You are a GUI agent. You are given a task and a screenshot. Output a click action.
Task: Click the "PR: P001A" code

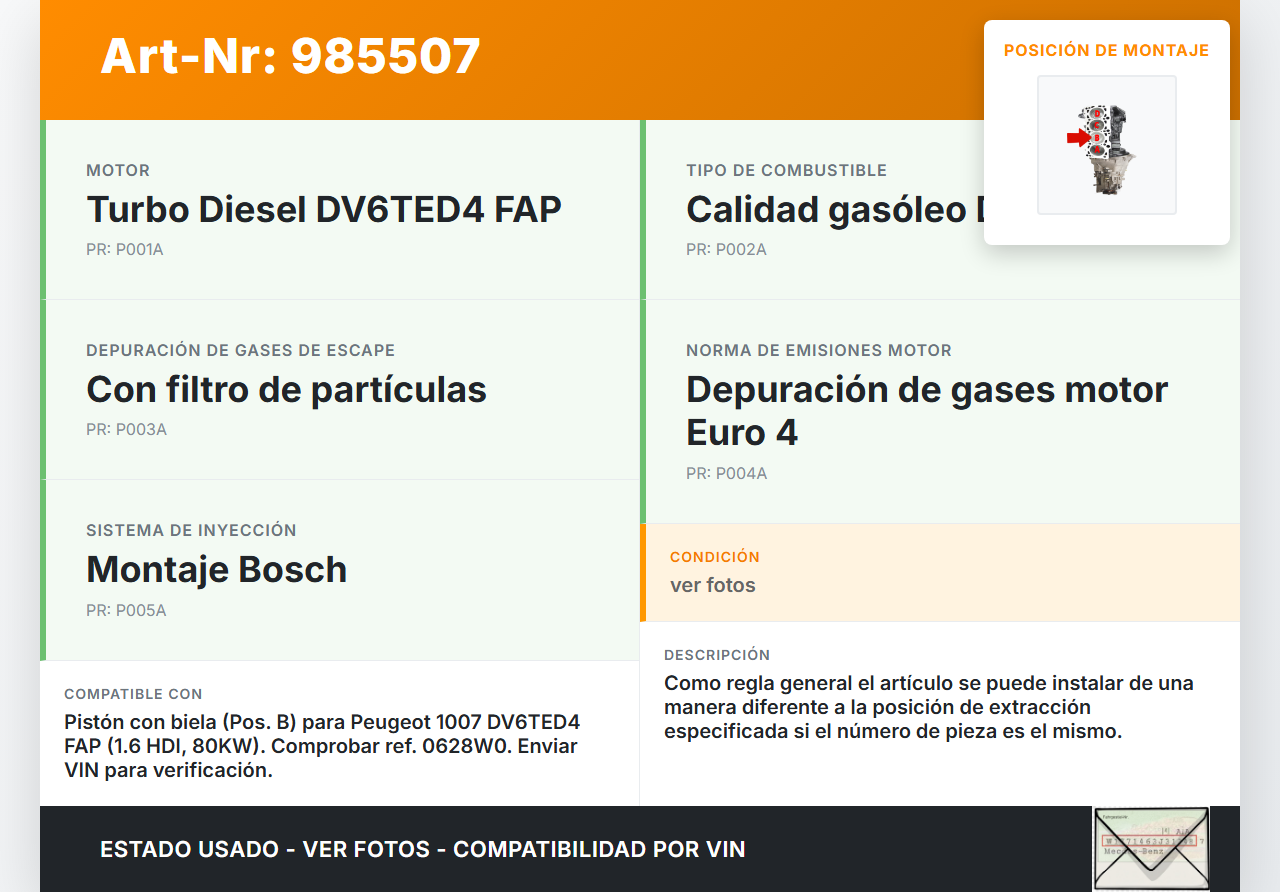125,250
